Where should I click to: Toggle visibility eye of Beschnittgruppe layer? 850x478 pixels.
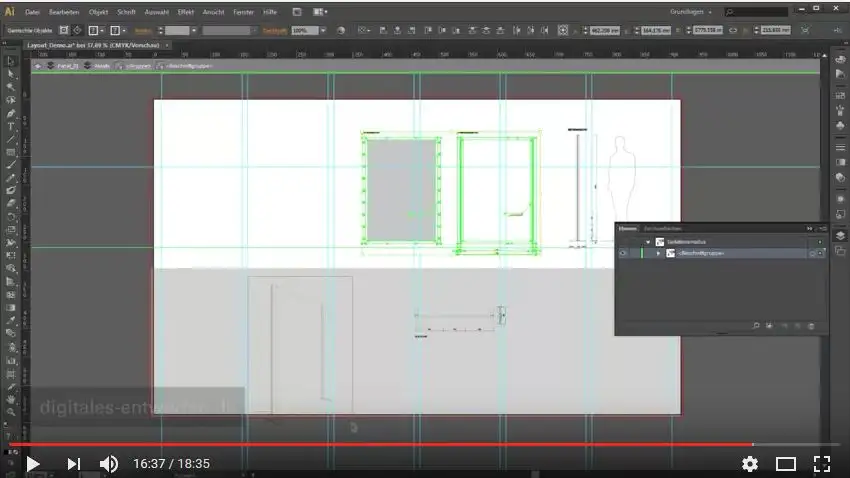tap(623, 253)
